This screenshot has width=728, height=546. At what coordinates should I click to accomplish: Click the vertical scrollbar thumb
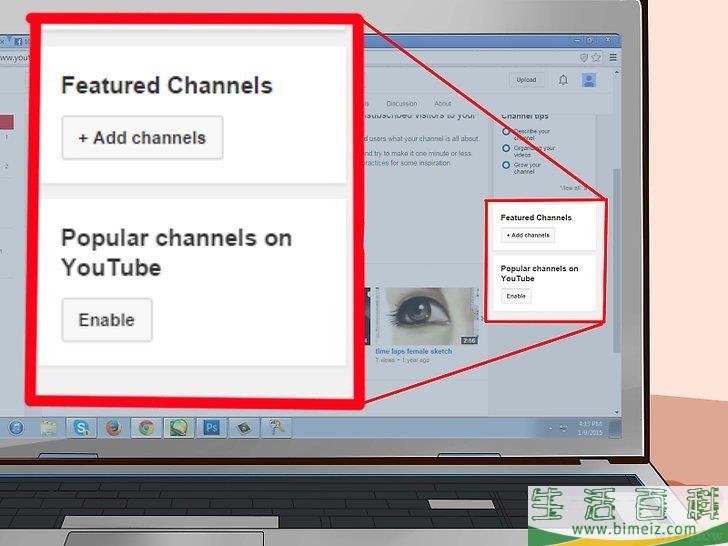617,260
